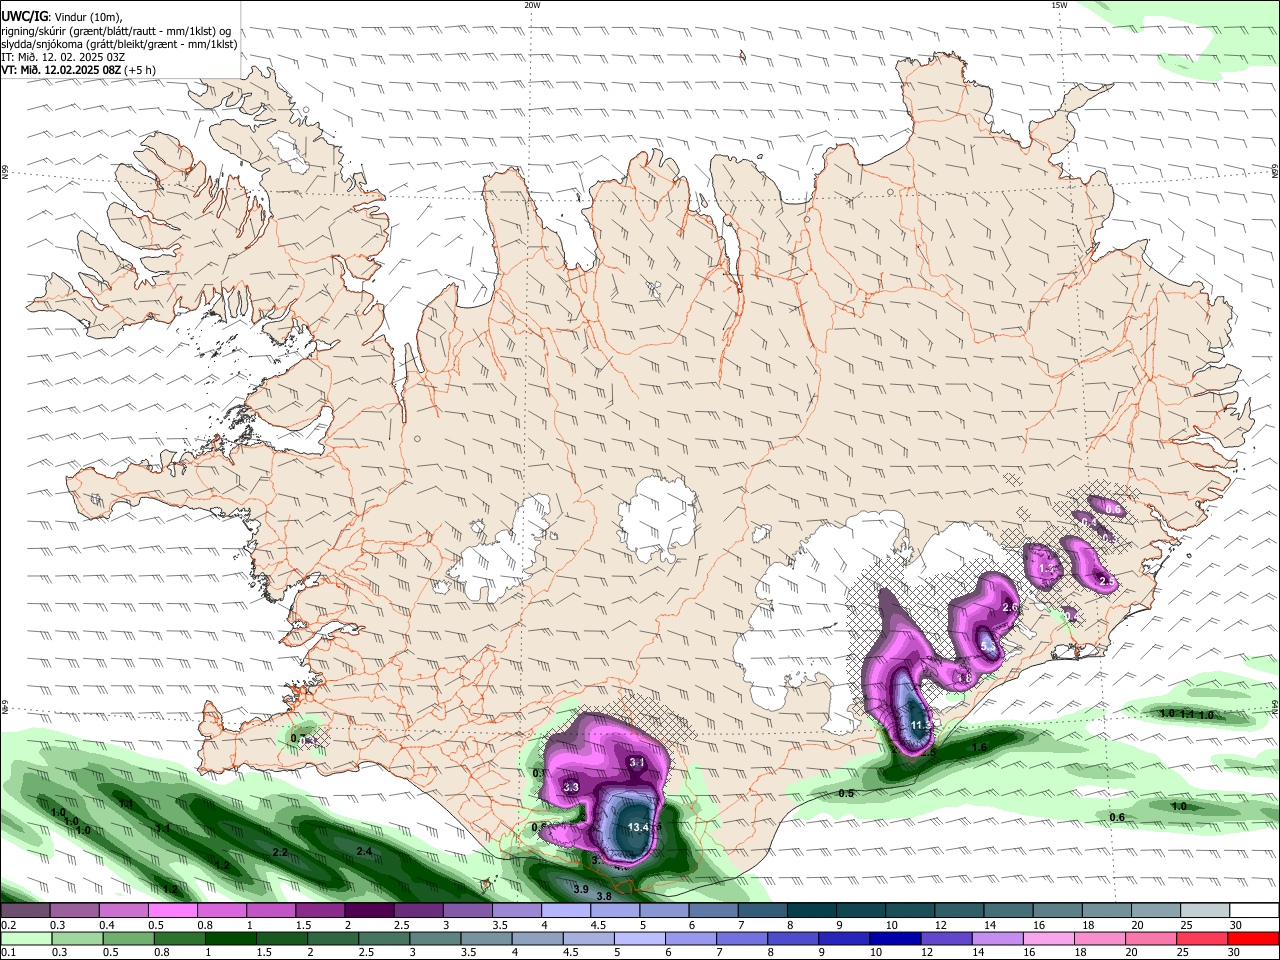Click the red-pink swatch labeled 25 in lower legend row

coord(1204,938)
